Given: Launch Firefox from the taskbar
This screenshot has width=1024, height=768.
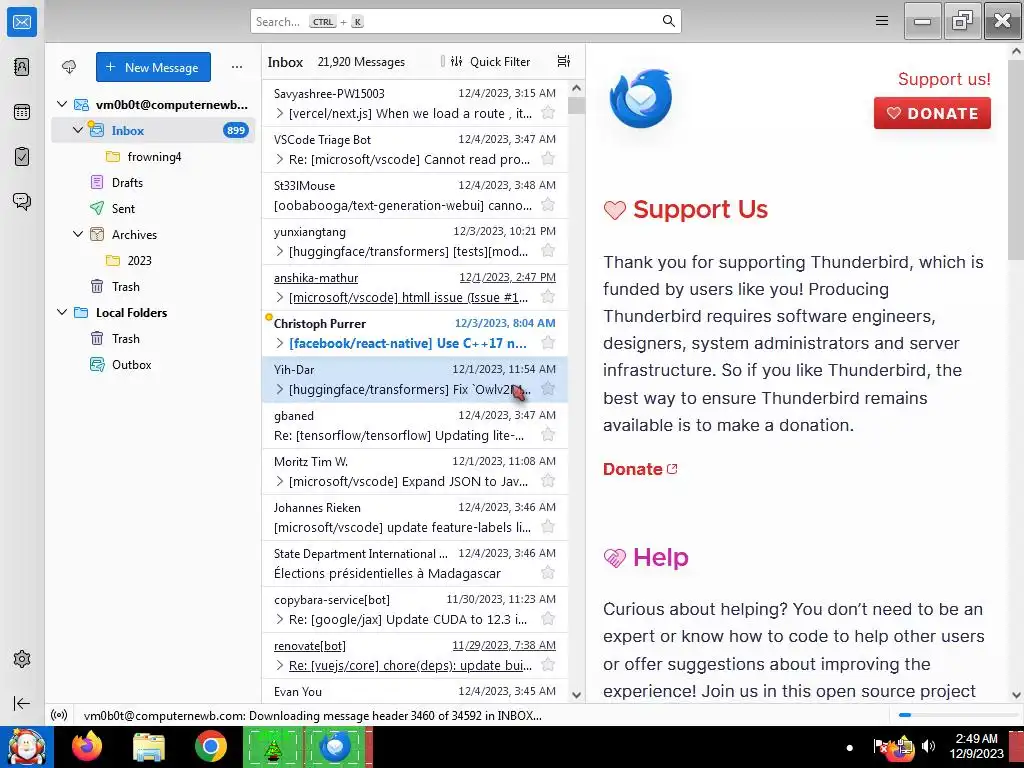Looking at the screenshot, I should tap(87, 746).
